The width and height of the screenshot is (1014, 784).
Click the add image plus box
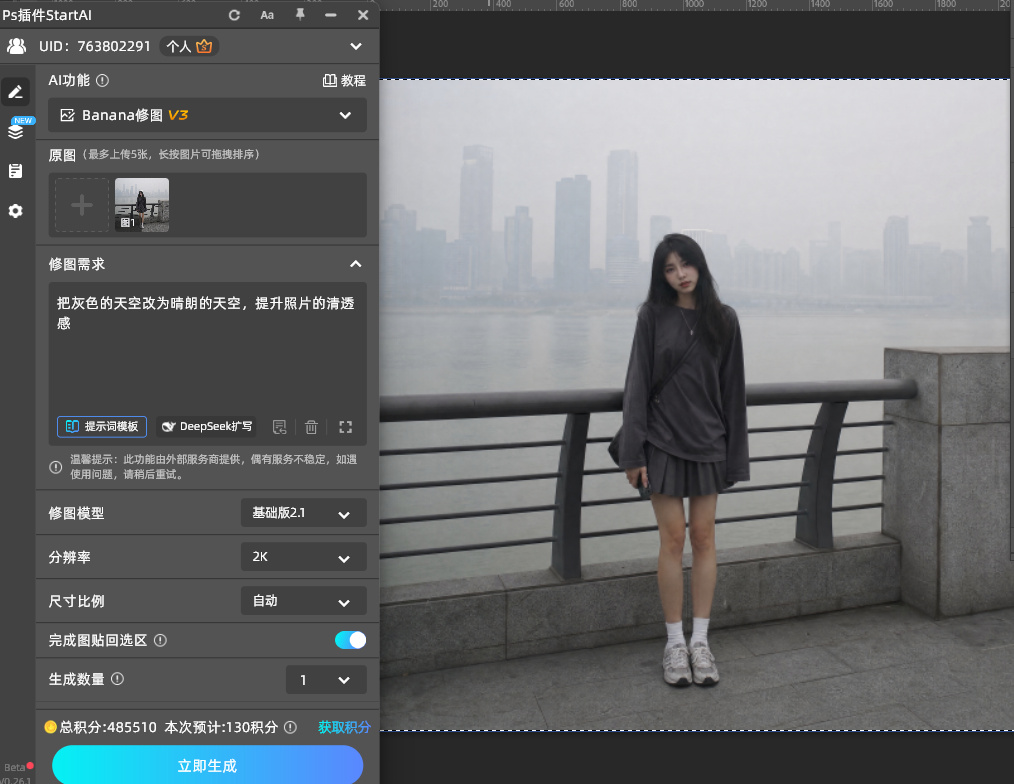(82, 205)
